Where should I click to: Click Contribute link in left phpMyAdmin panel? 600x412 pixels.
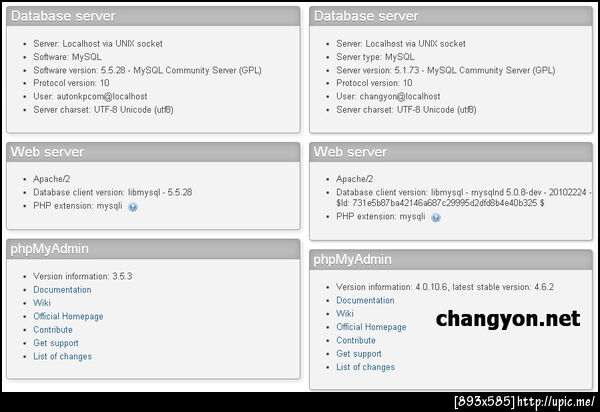coord(53,329)
